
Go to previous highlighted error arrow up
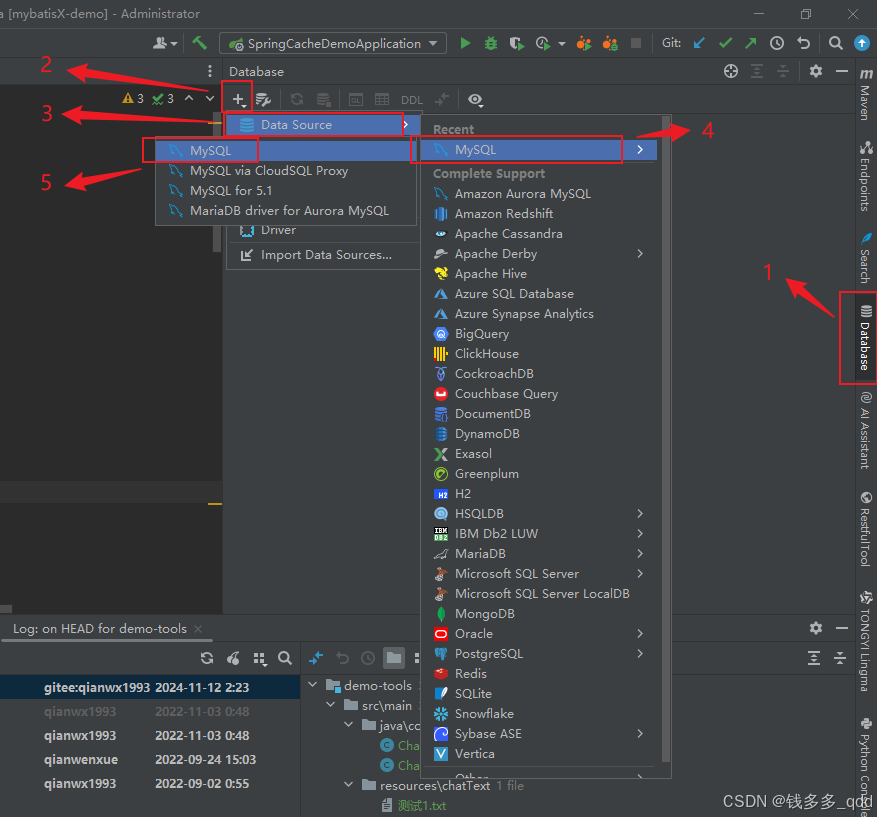tap(189, 98)
